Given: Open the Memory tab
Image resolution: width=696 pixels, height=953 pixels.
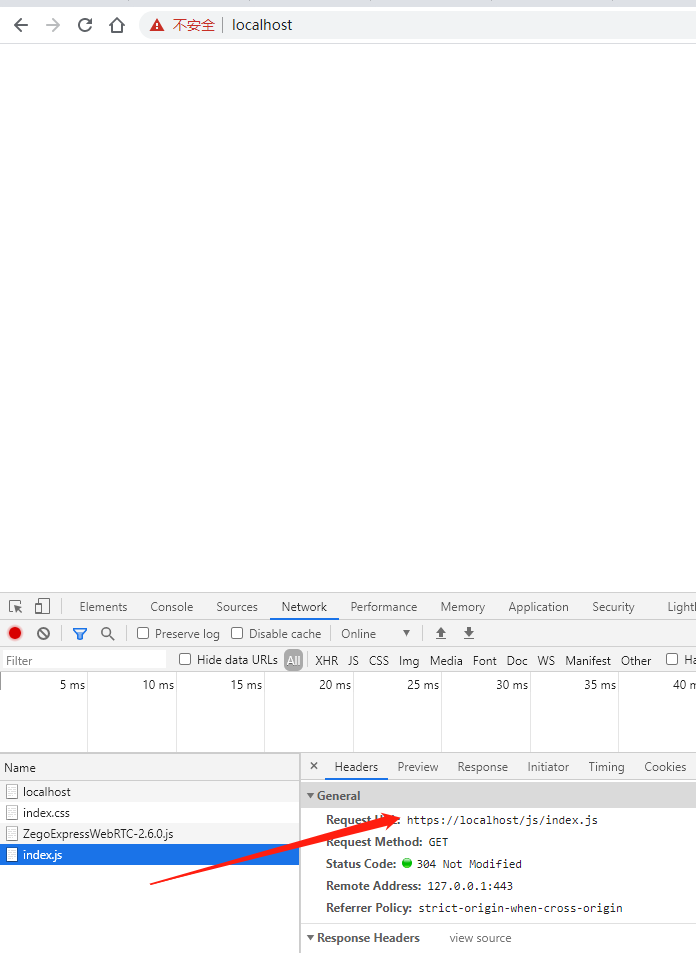Looking at the screenshot, I should (463, 607).
